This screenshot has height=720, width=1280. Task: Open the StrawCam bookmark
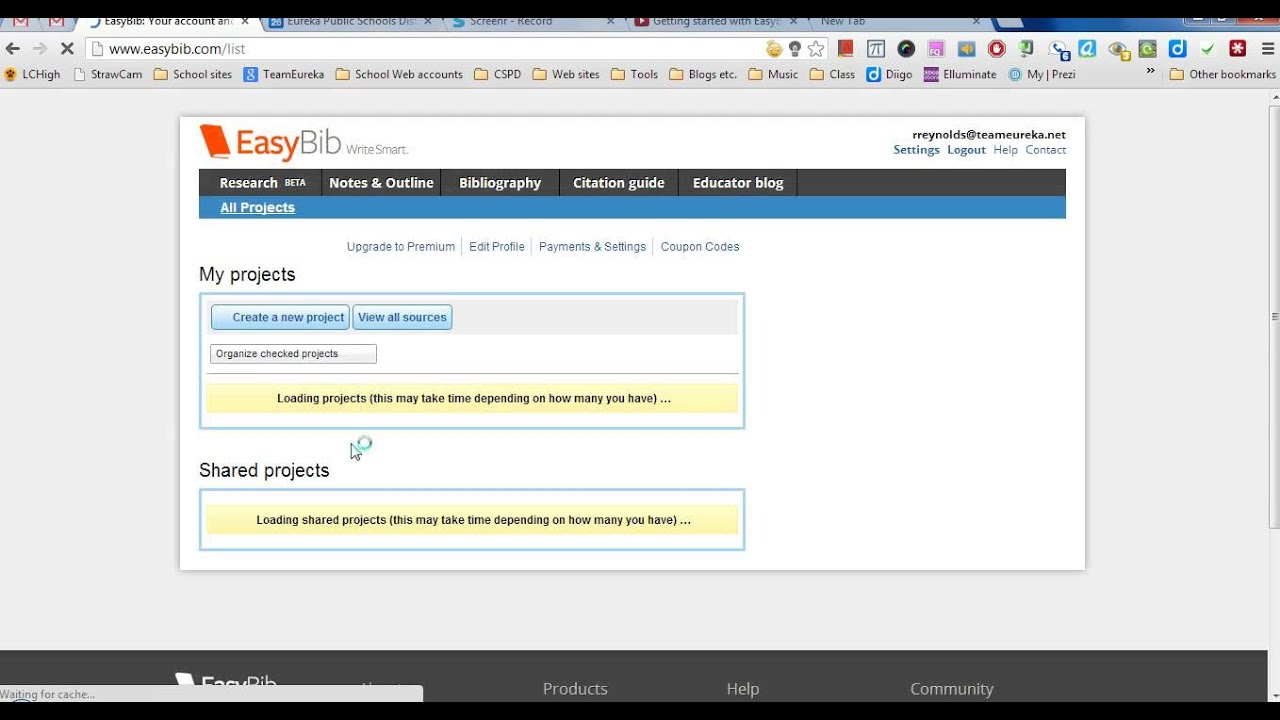(108, 74)
